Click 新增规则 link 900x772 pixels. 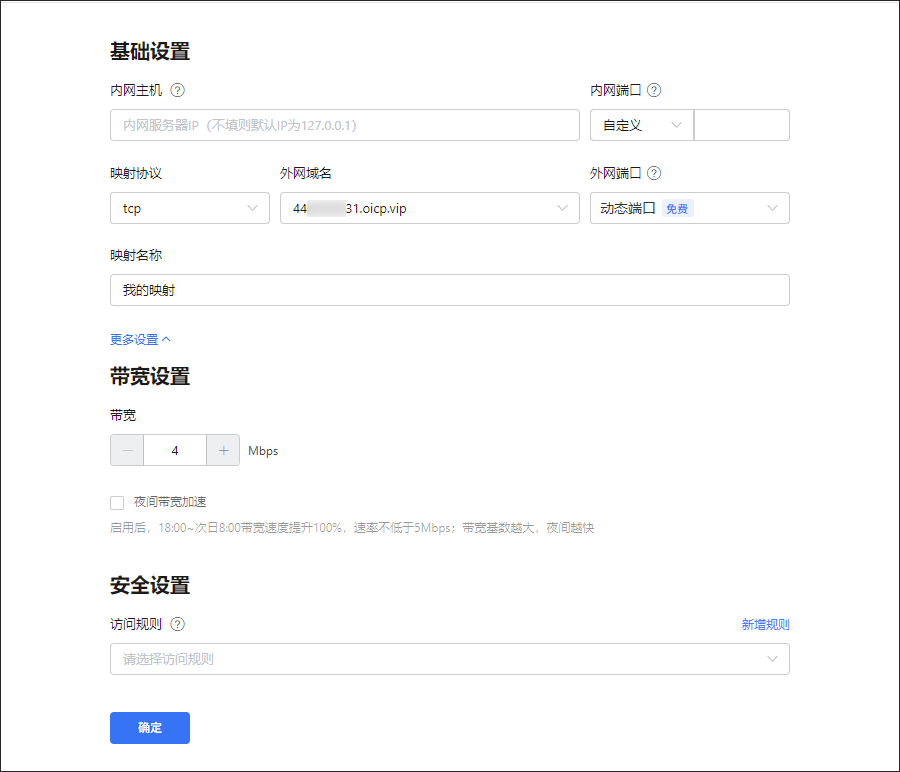pyautogui.click(x=765, y=624)
